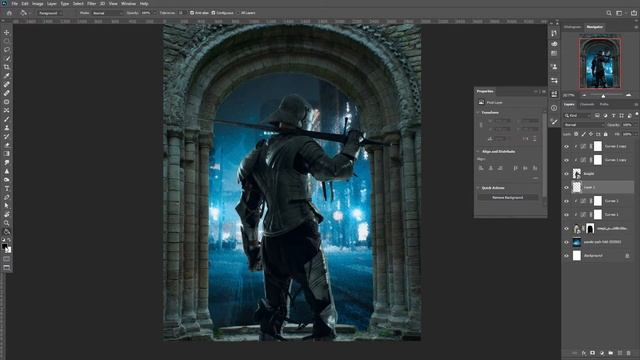Lock all attributes with padlock icon
The height and width of the screenshot is (360, 640).
pos(606,134)
